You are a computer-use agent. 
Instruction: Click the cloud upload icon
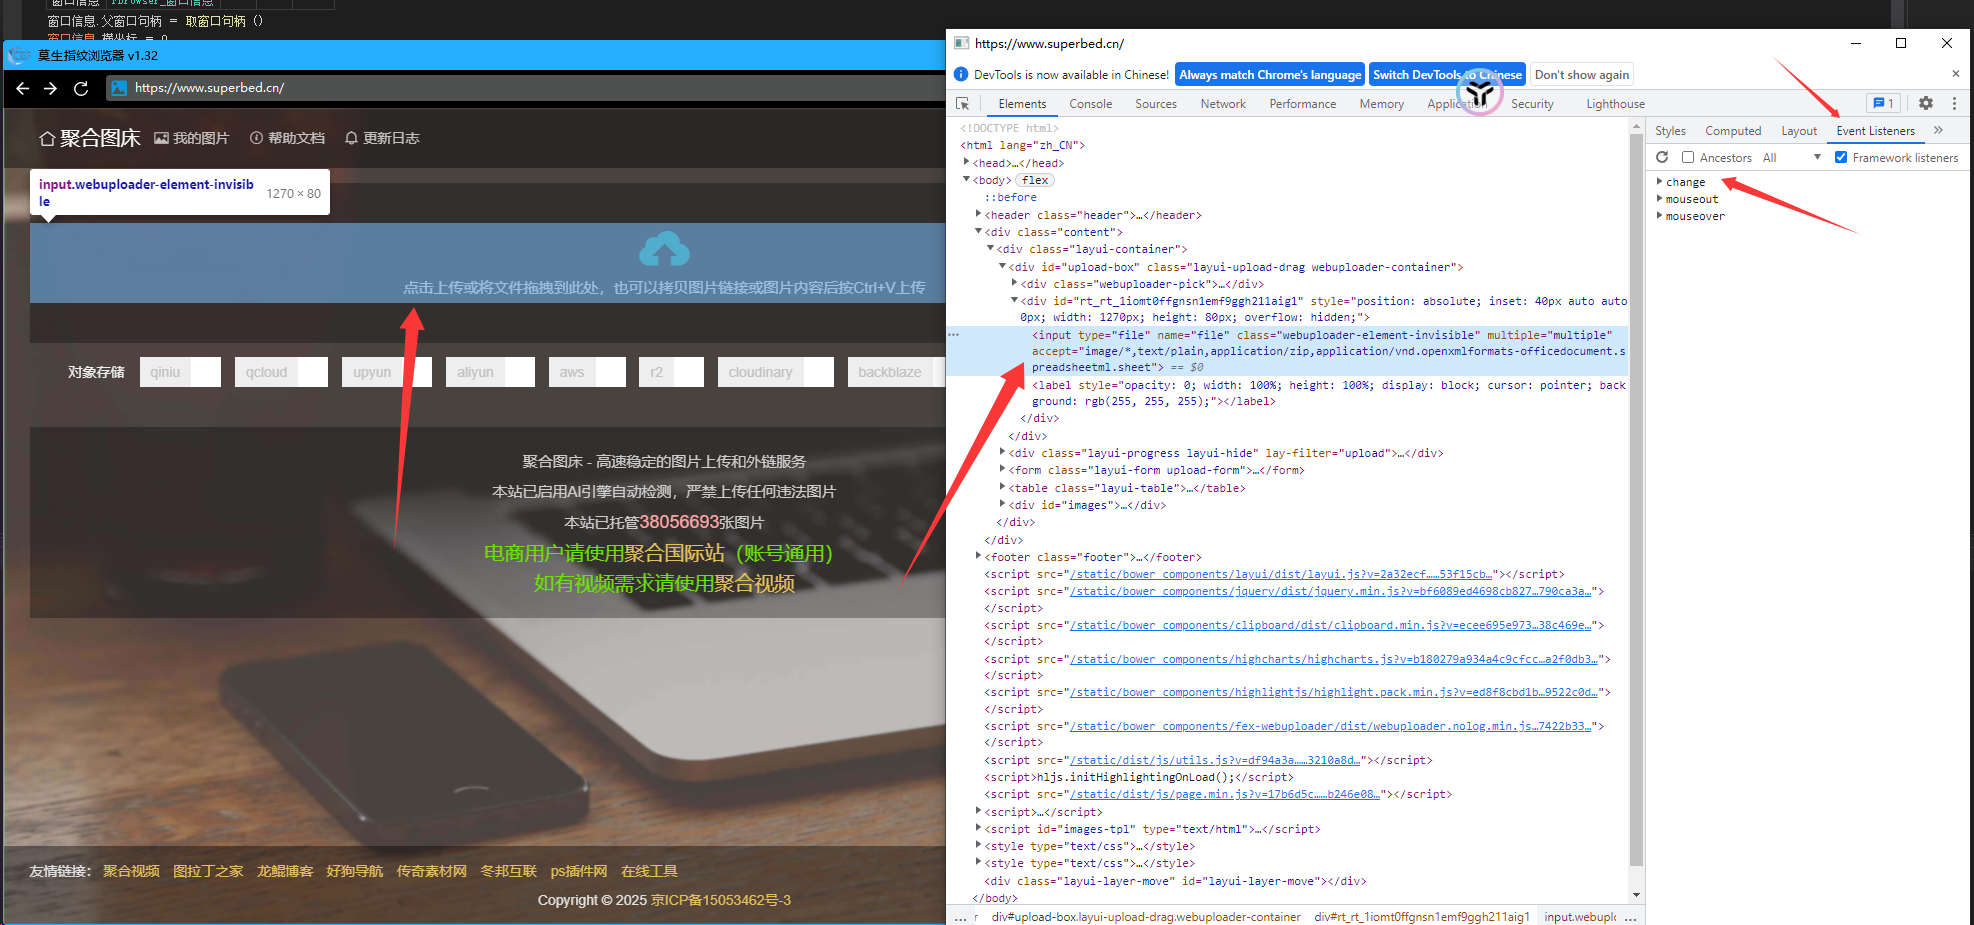(x=664, y=249)
